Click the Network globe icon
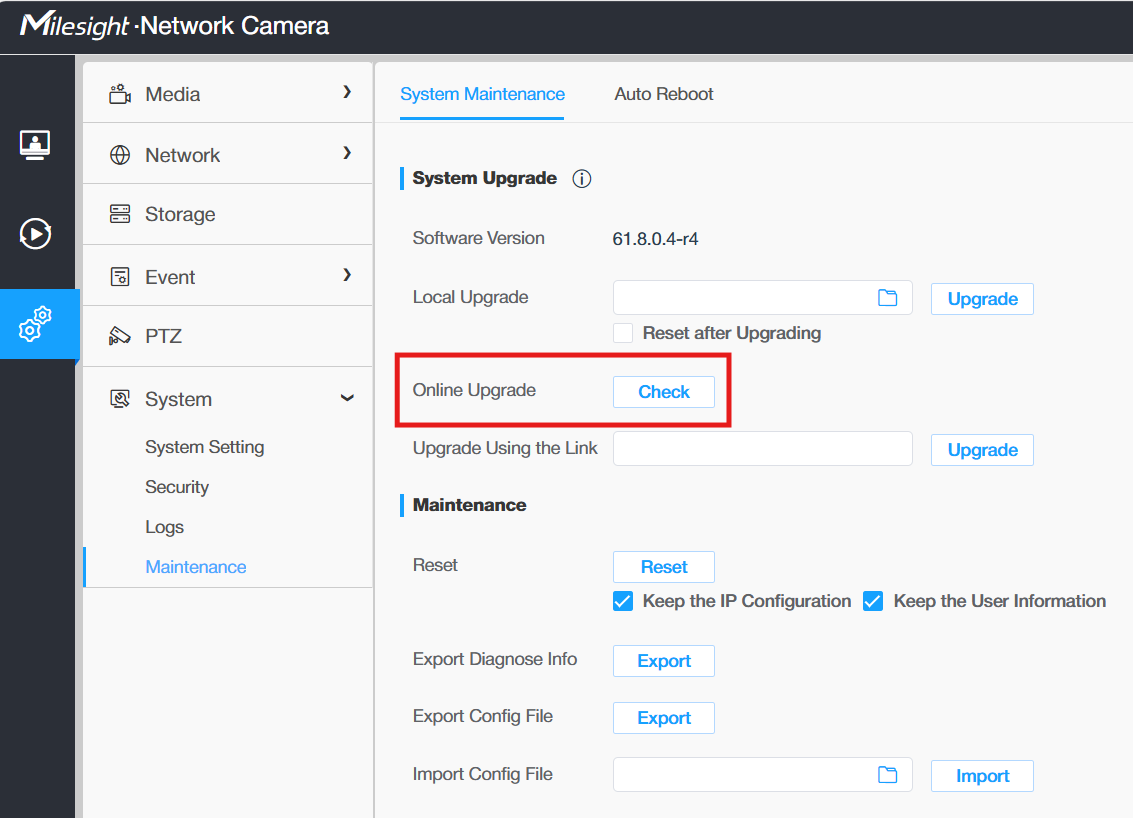The width and height of the screenshot is (1133, 818). click(x=120, y=155)
